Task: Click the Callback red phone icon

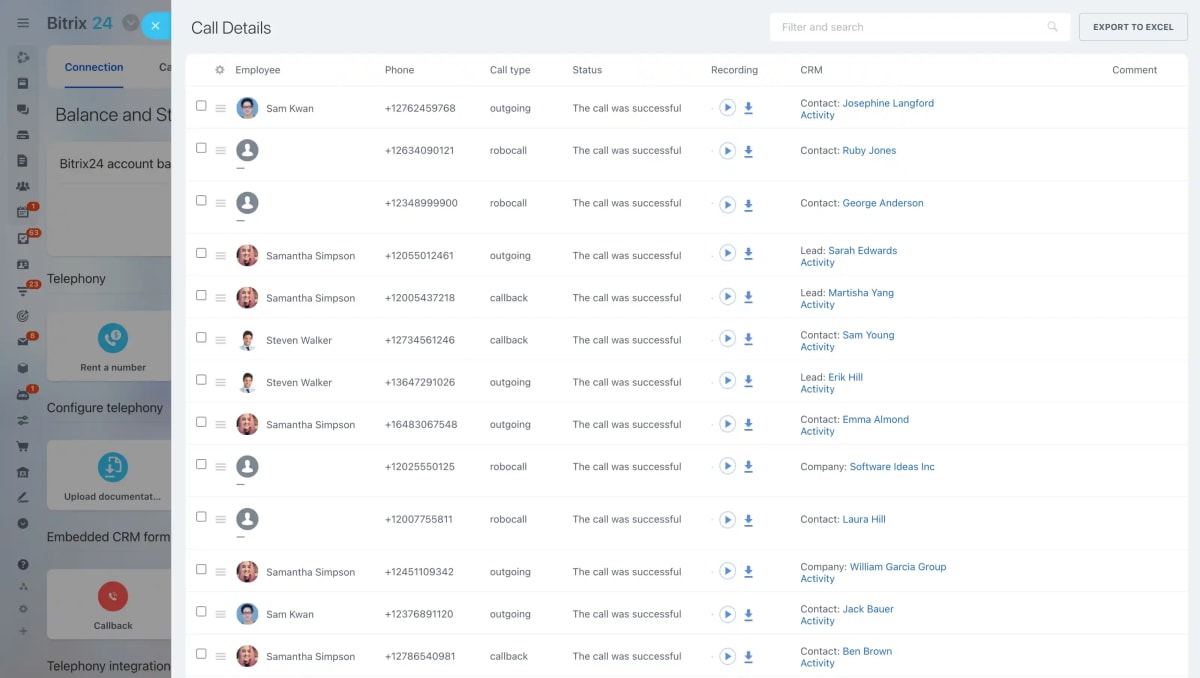Action: (113, 596)
